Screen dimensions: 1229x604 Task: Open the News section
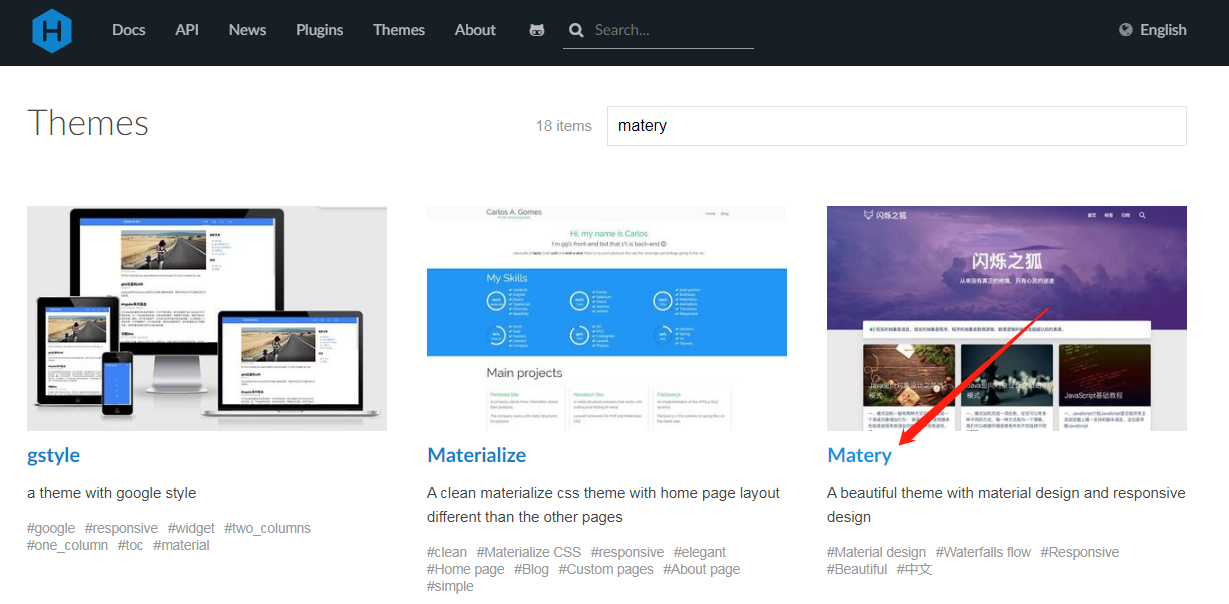click(247, 30)
